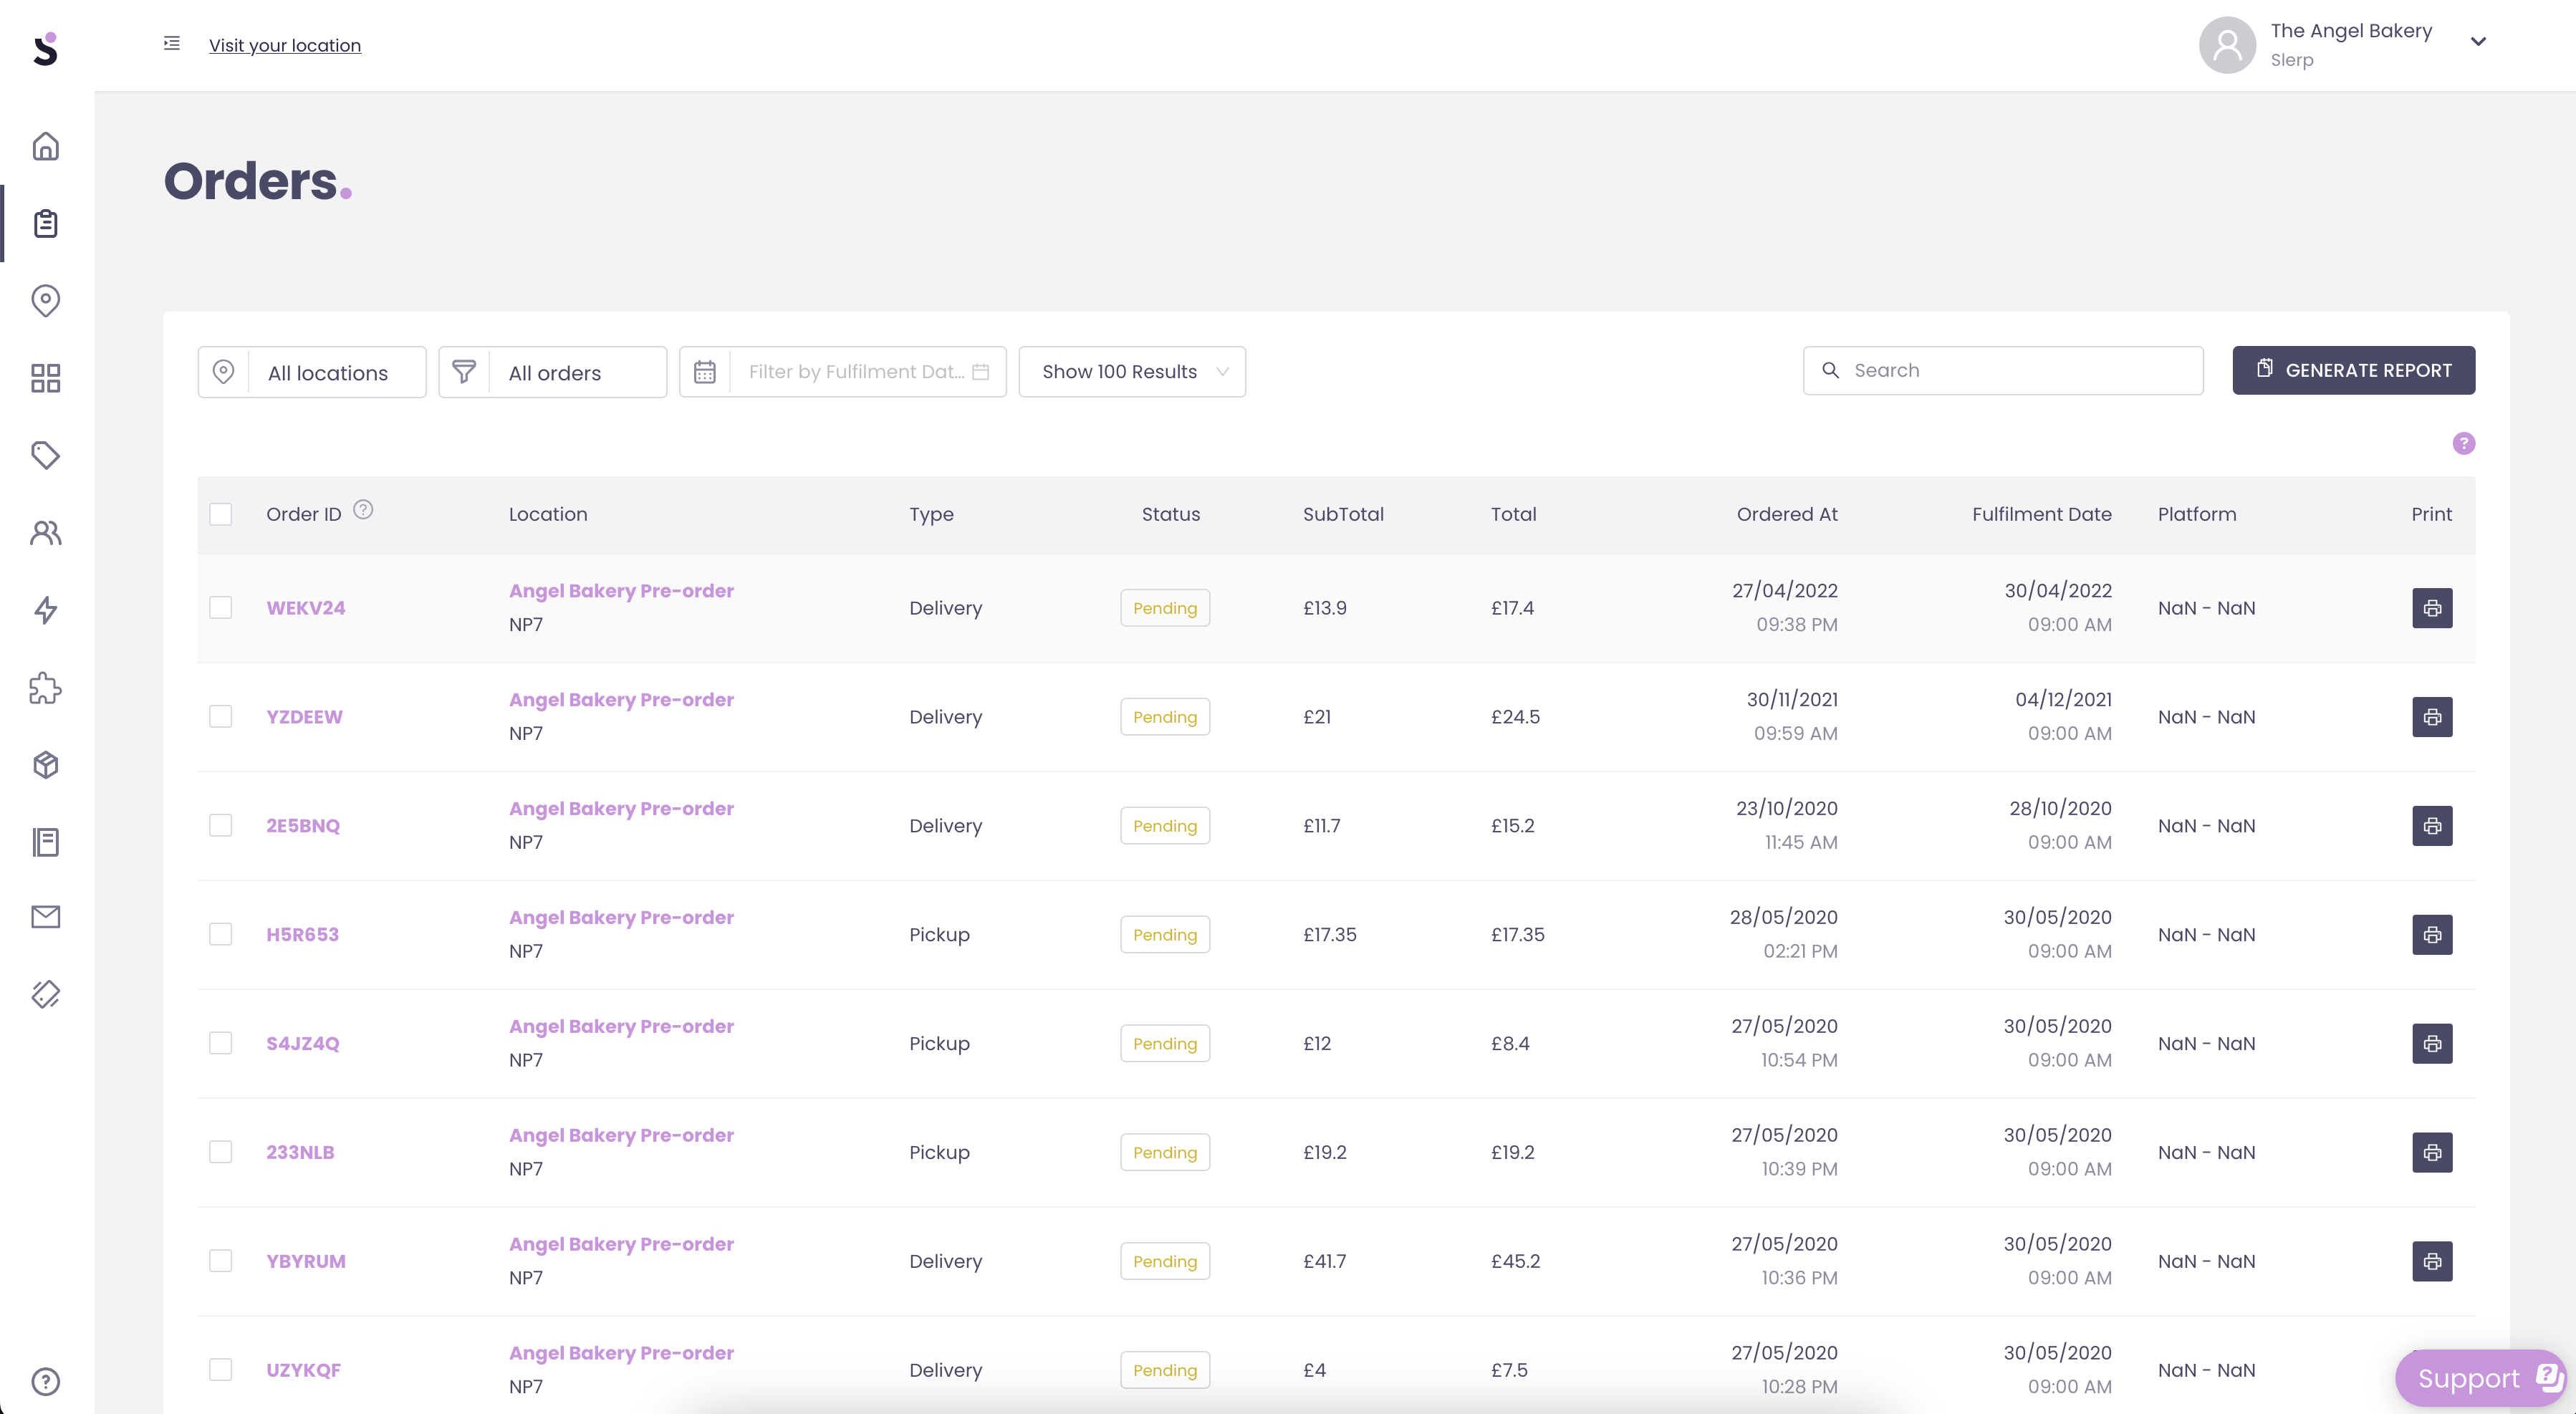Select the Orders clipboard icon in sidebar
This screenshot has width=2576, height=1414.
click(45, 223)
